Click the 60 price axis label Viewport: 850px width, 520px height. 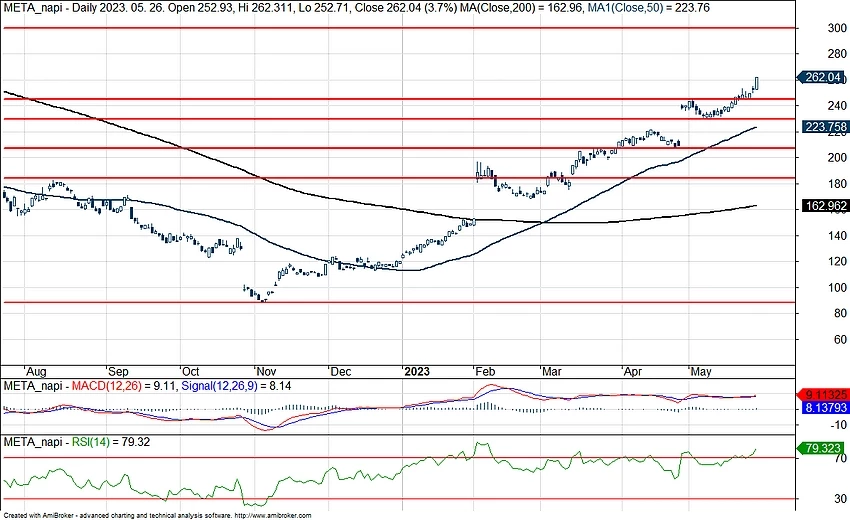840,339
